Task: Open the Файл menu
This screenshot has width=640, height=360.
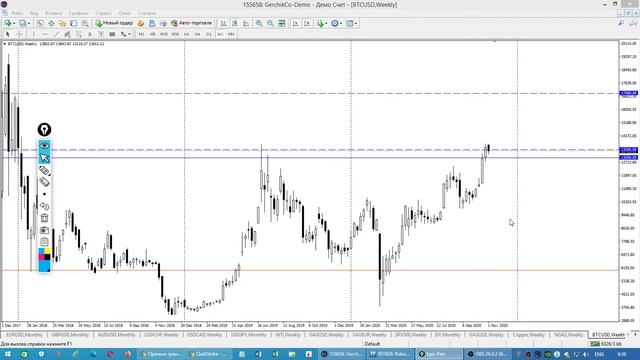Action: 17,13
